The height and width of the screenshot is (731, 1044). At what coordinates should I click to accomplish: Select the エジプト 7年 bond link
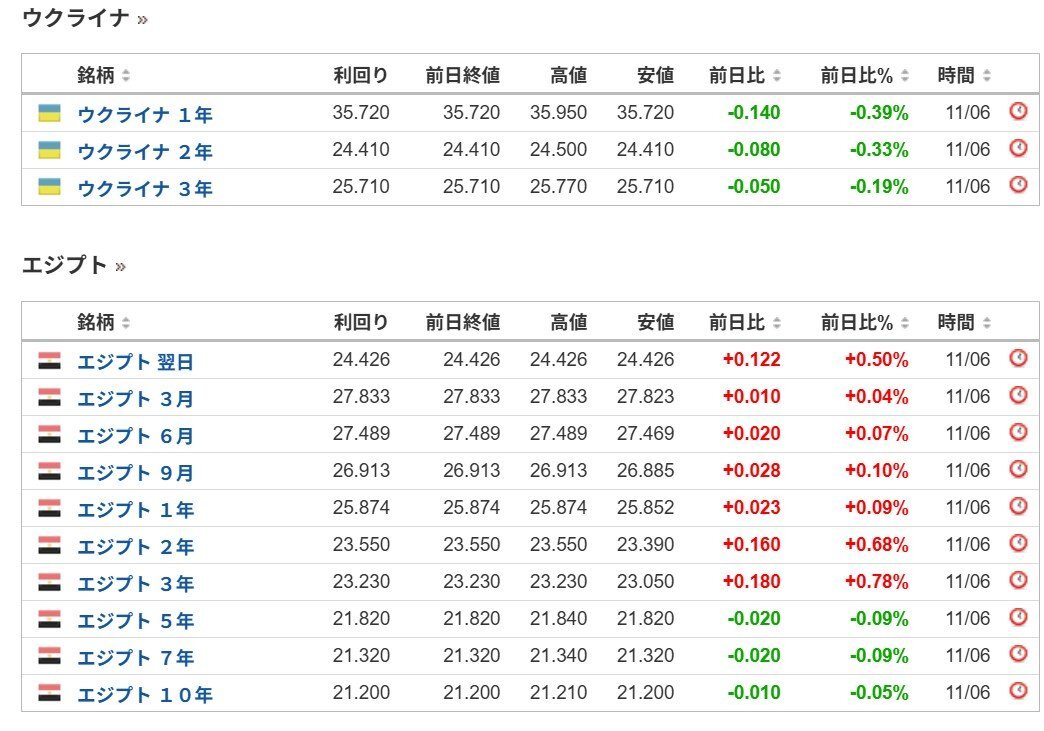136,657
